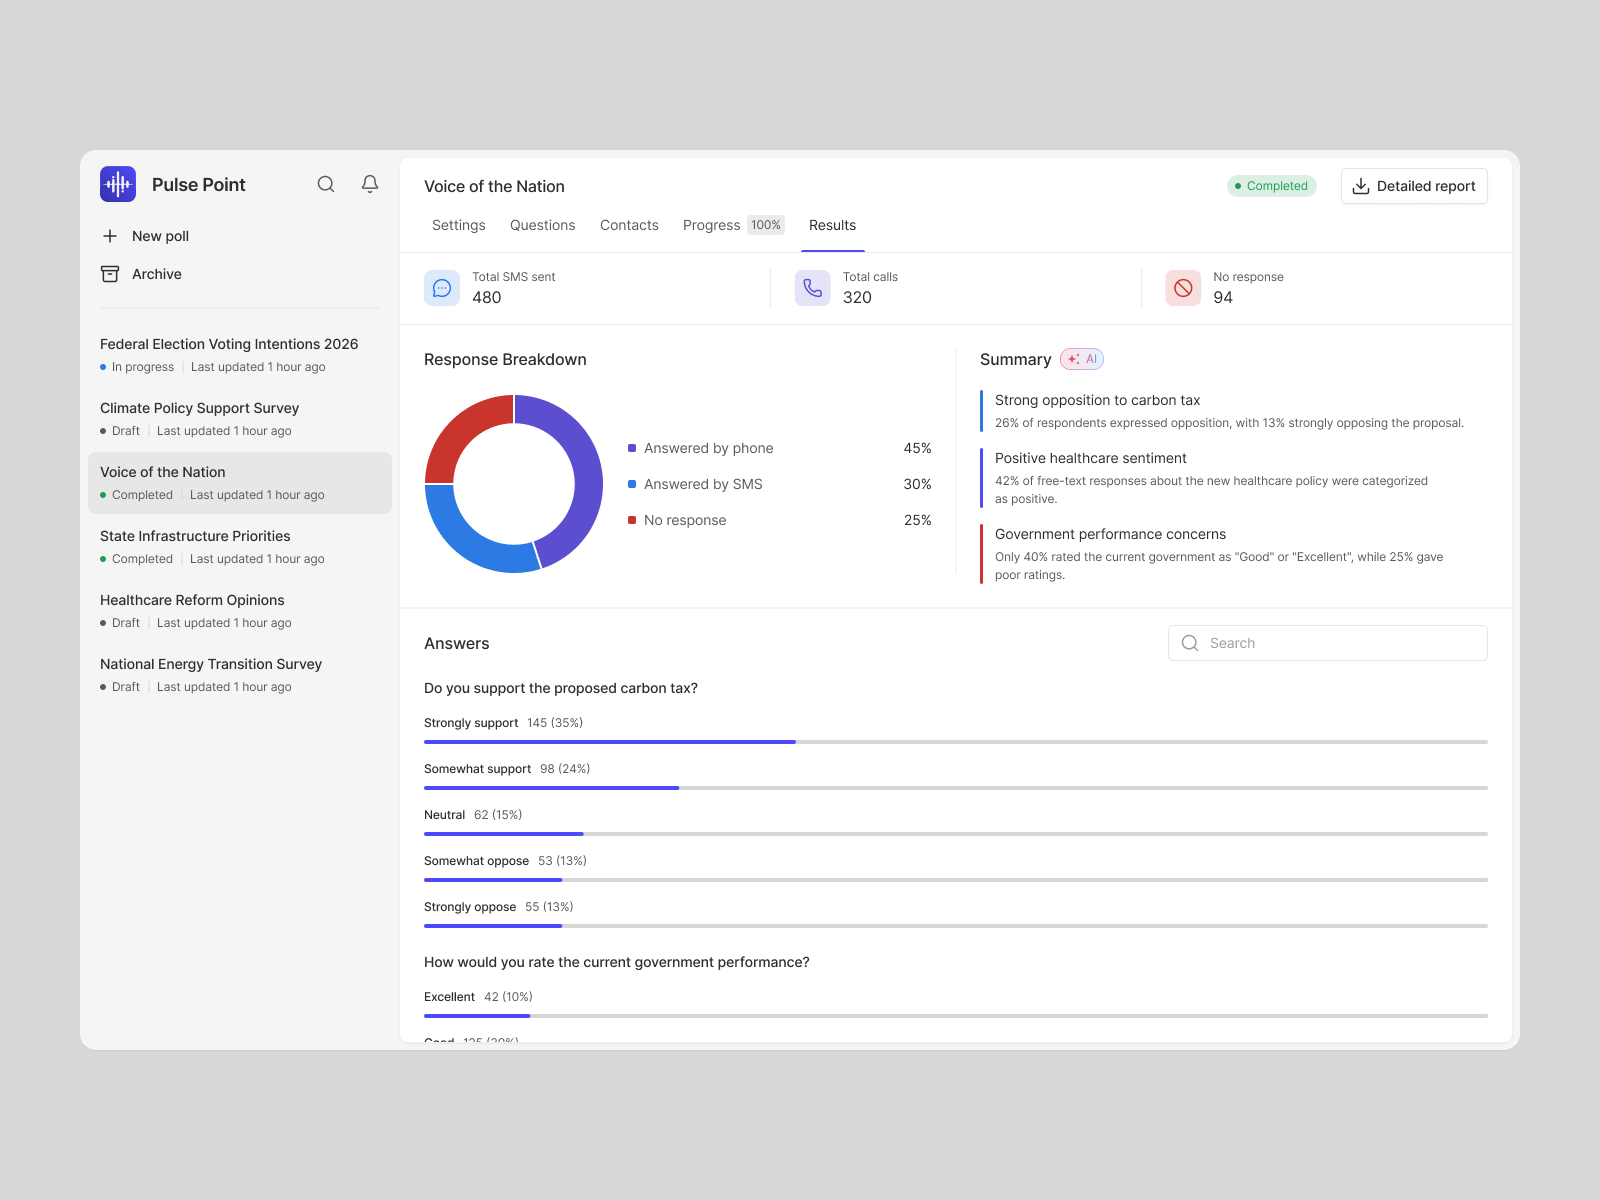Click the download icon in Detailed report
Image resolution: width=1600 pixels, height=1200 pixels.
tap(1361, 186)
